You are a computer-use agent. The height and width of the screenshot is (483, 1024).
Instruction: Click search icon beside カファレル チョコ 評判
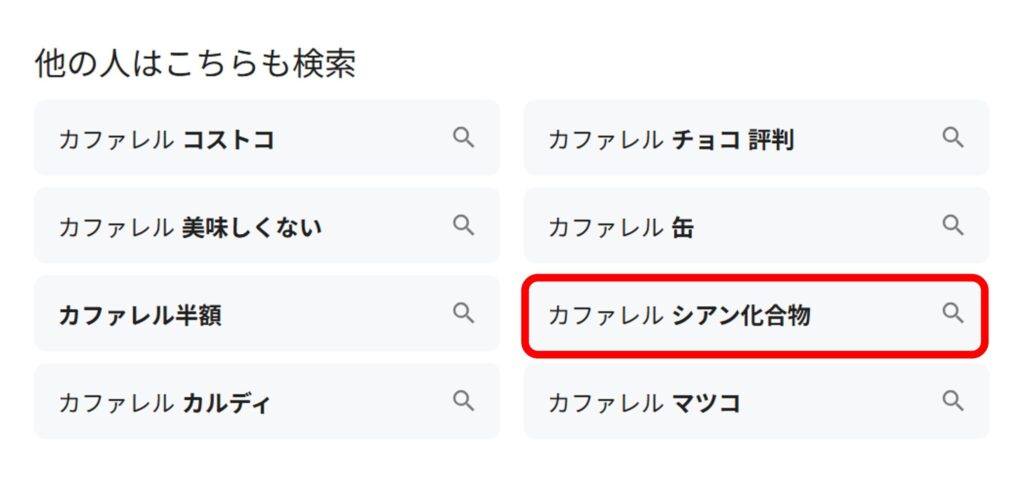[x=953, y=138]
